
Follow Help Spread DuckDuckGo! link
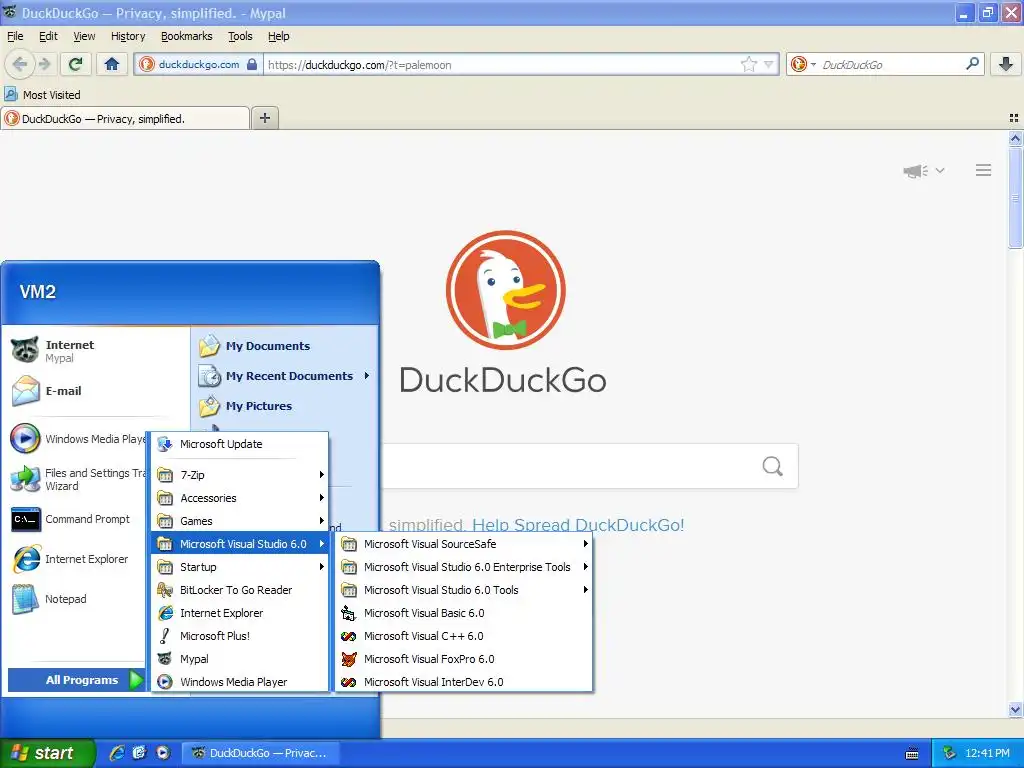pyautogui.click(x=578, y=525)
